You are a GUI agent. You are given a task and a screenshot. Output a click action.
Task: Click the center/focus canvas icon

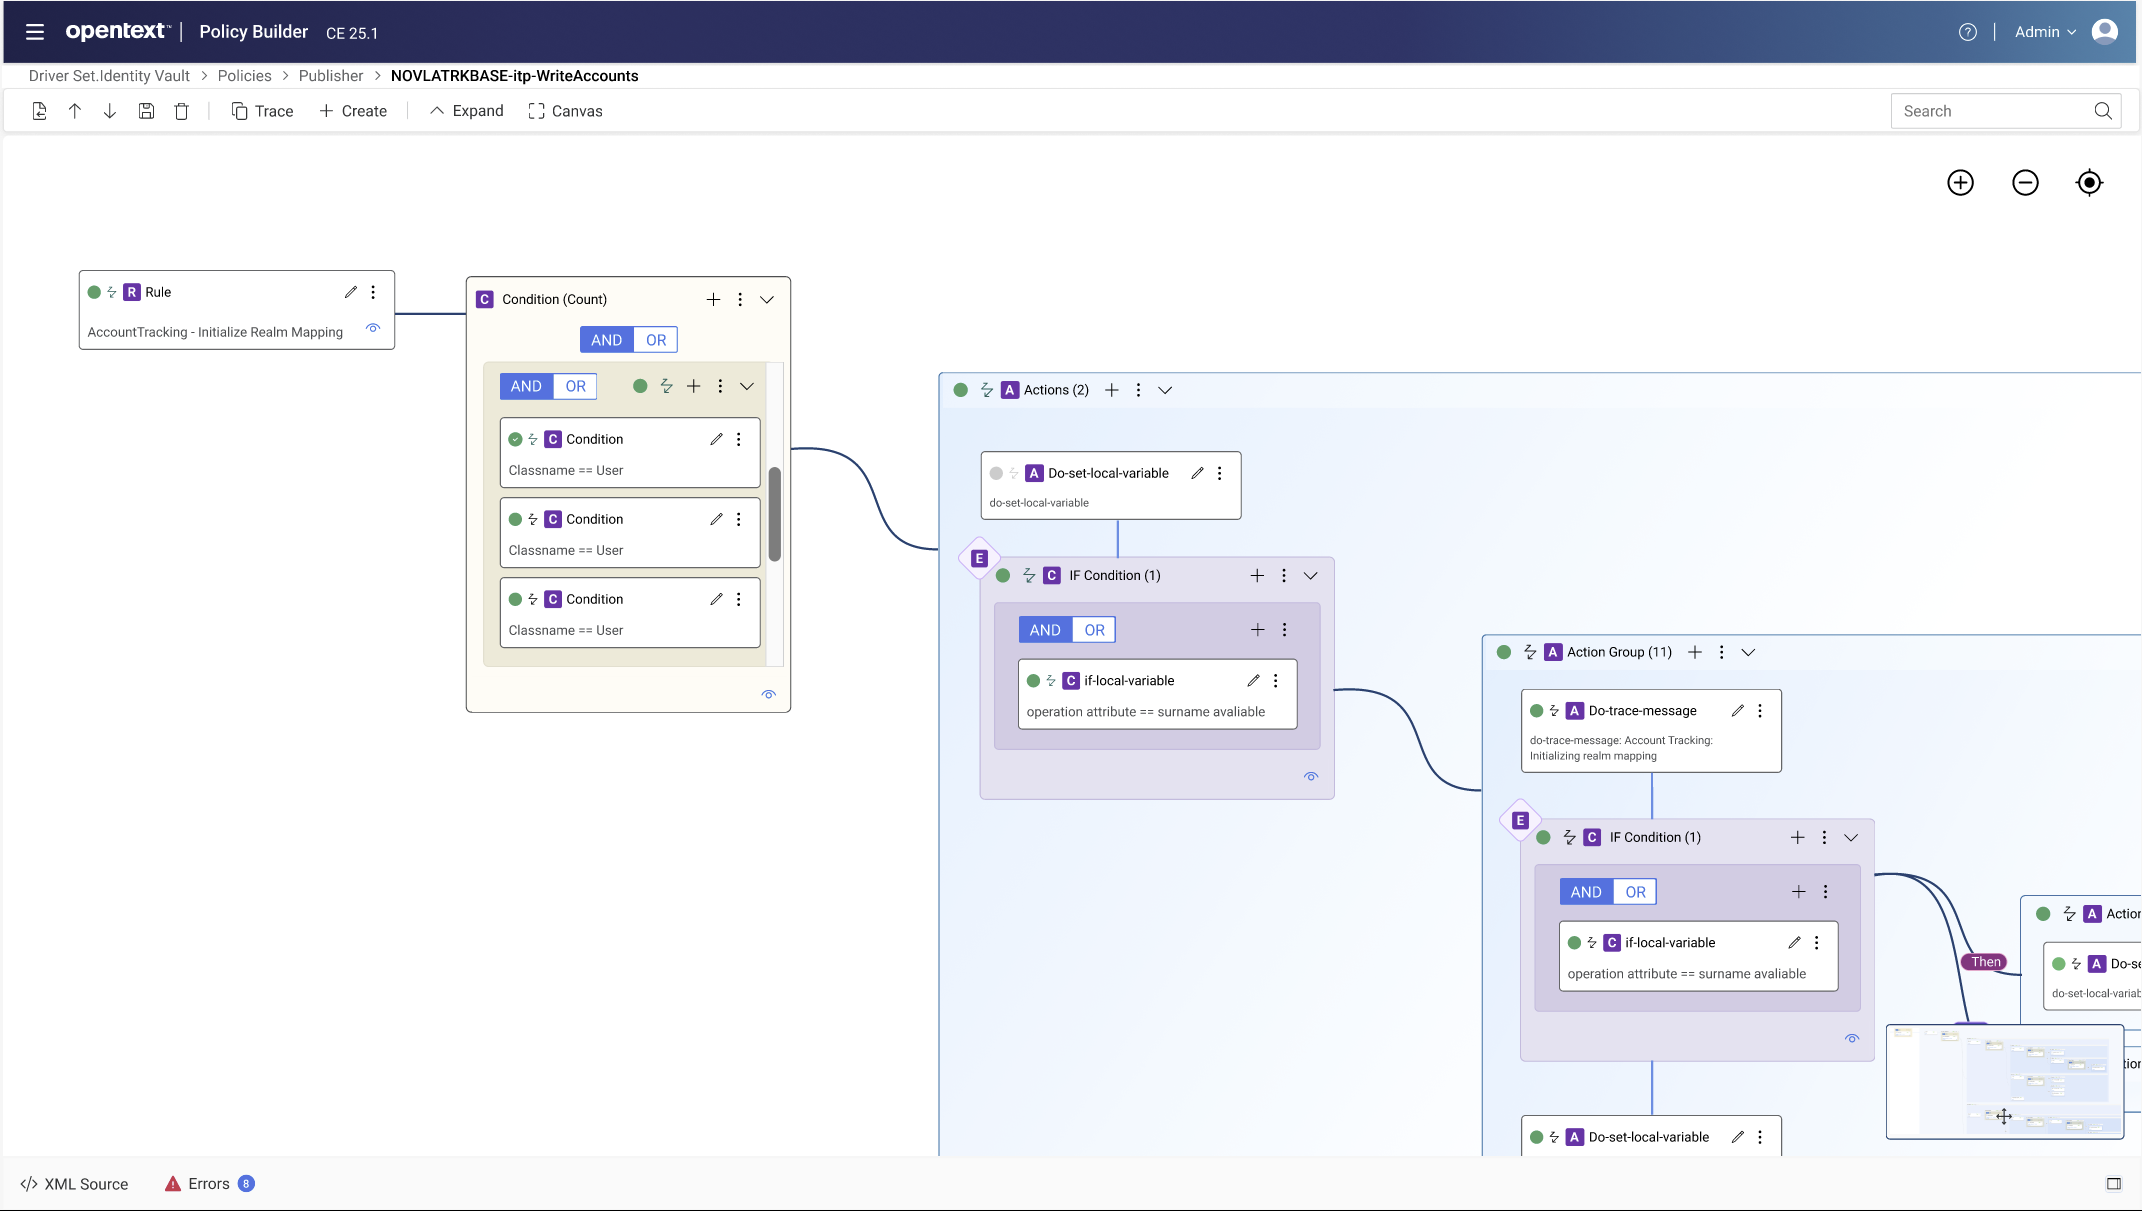[x=2089, y=183]
